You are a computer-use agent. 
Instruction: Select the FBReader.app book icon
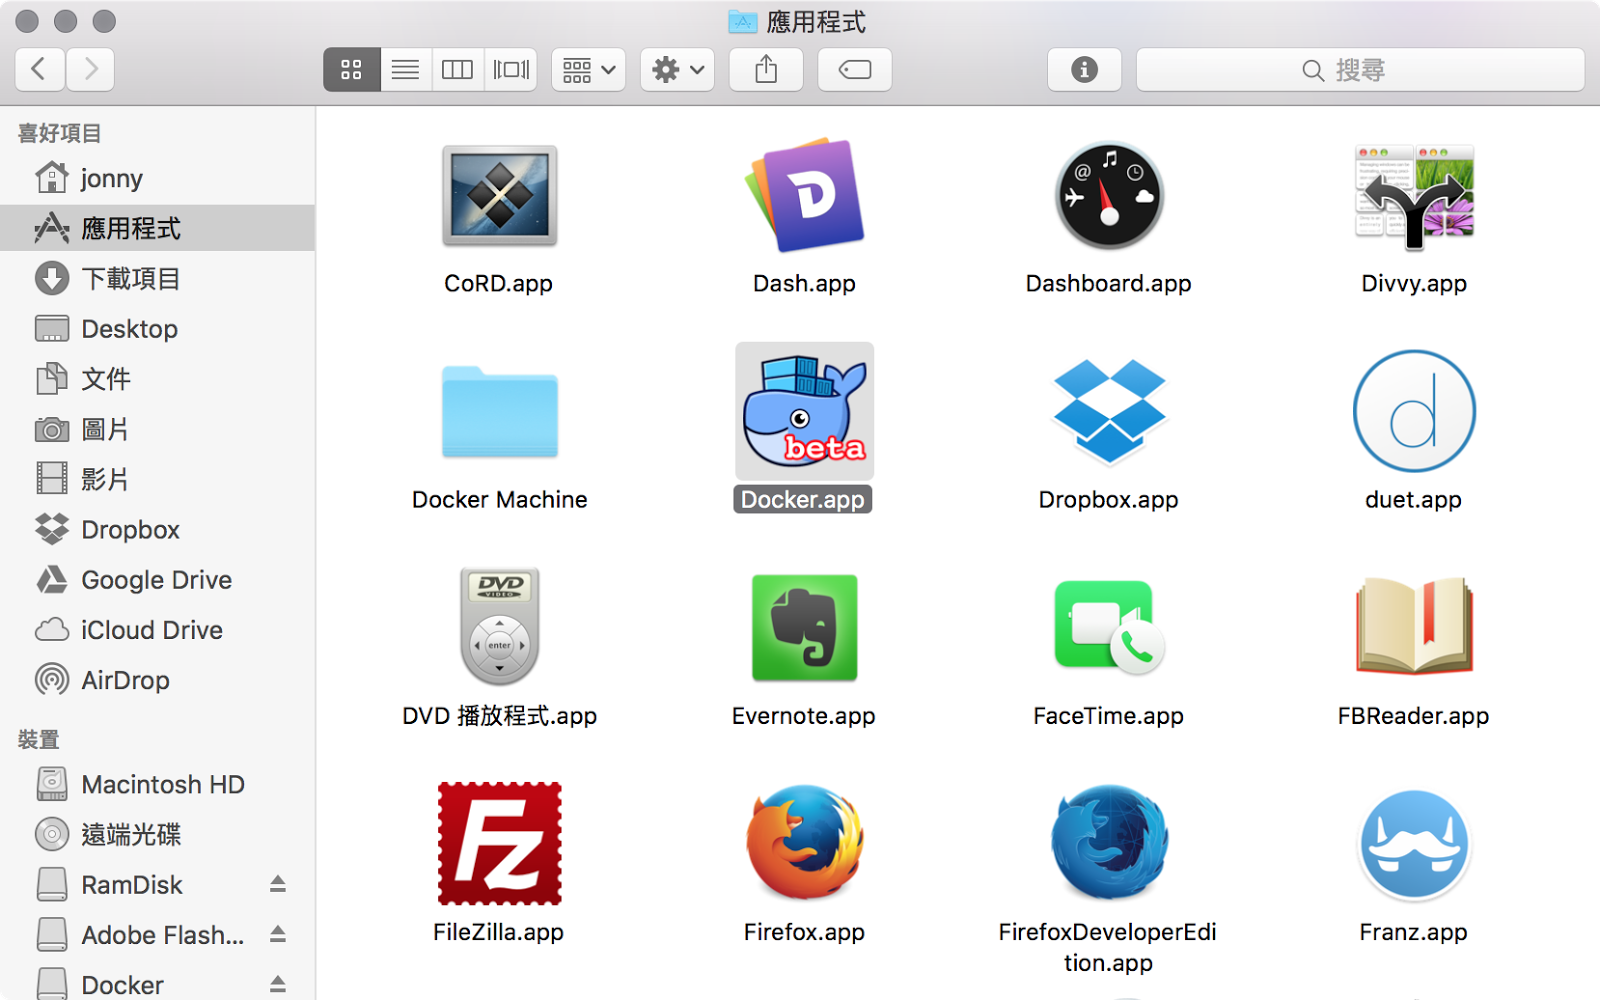tap(1414, 626)
